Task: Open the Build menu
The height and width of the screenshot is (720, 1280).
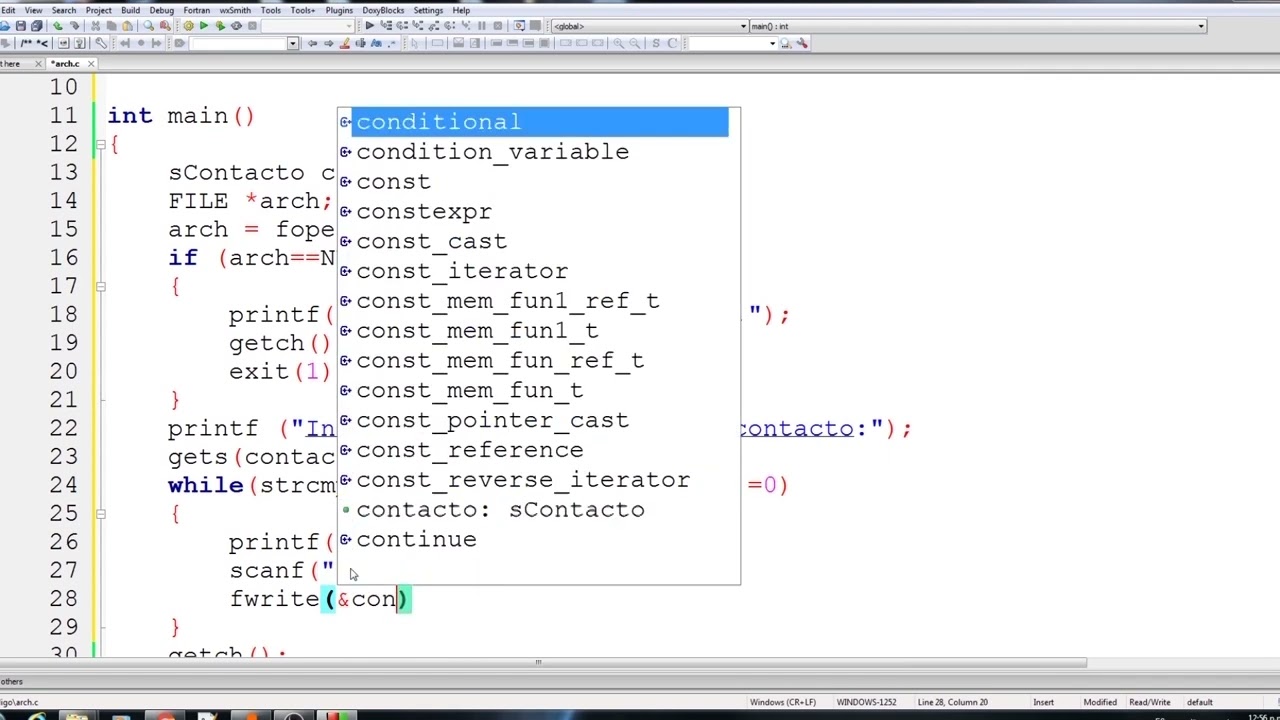Action: click(130, 10)
